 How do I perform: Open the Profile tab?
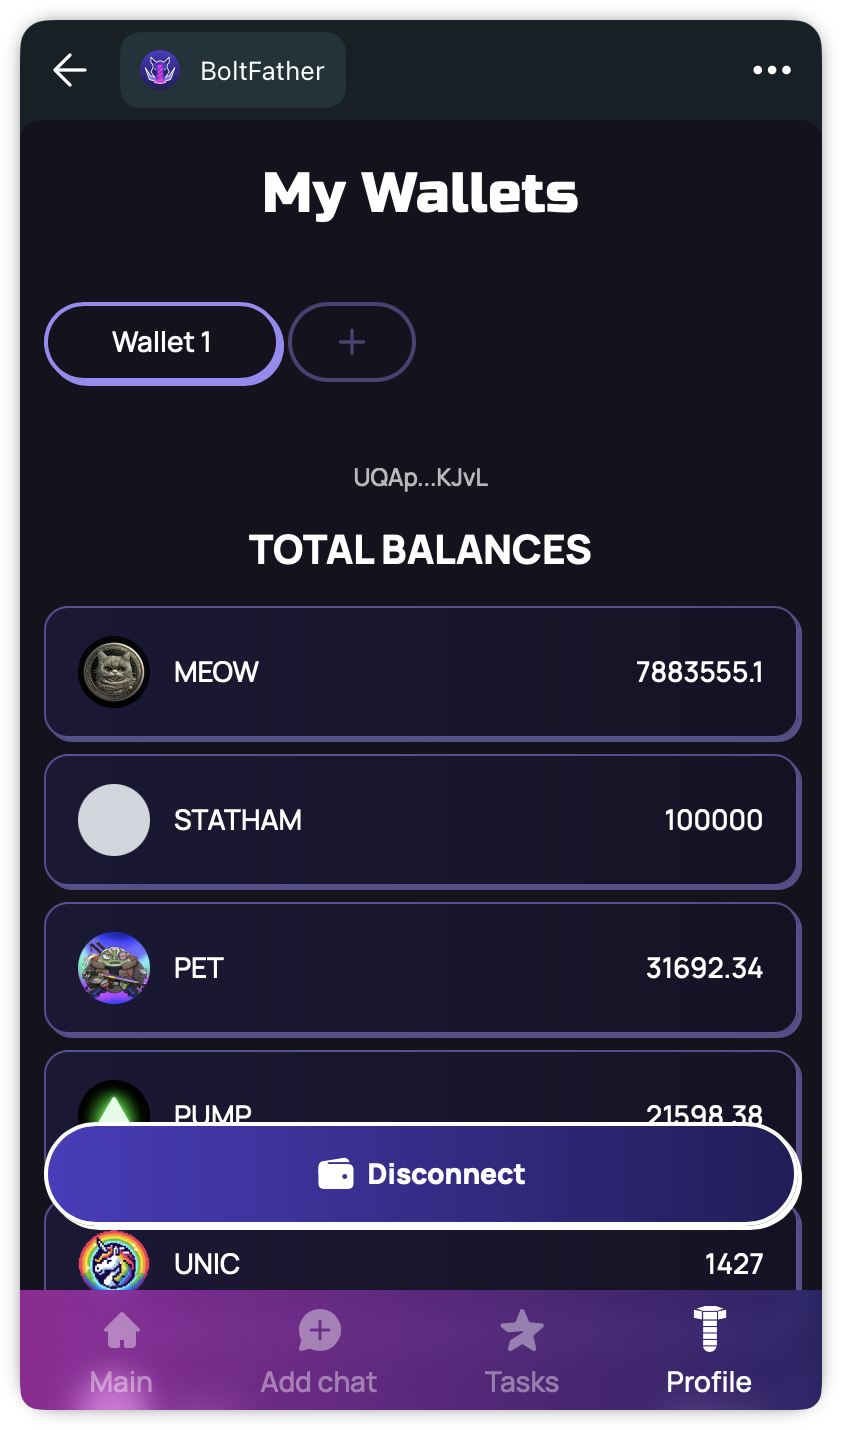pos(709,1352)
